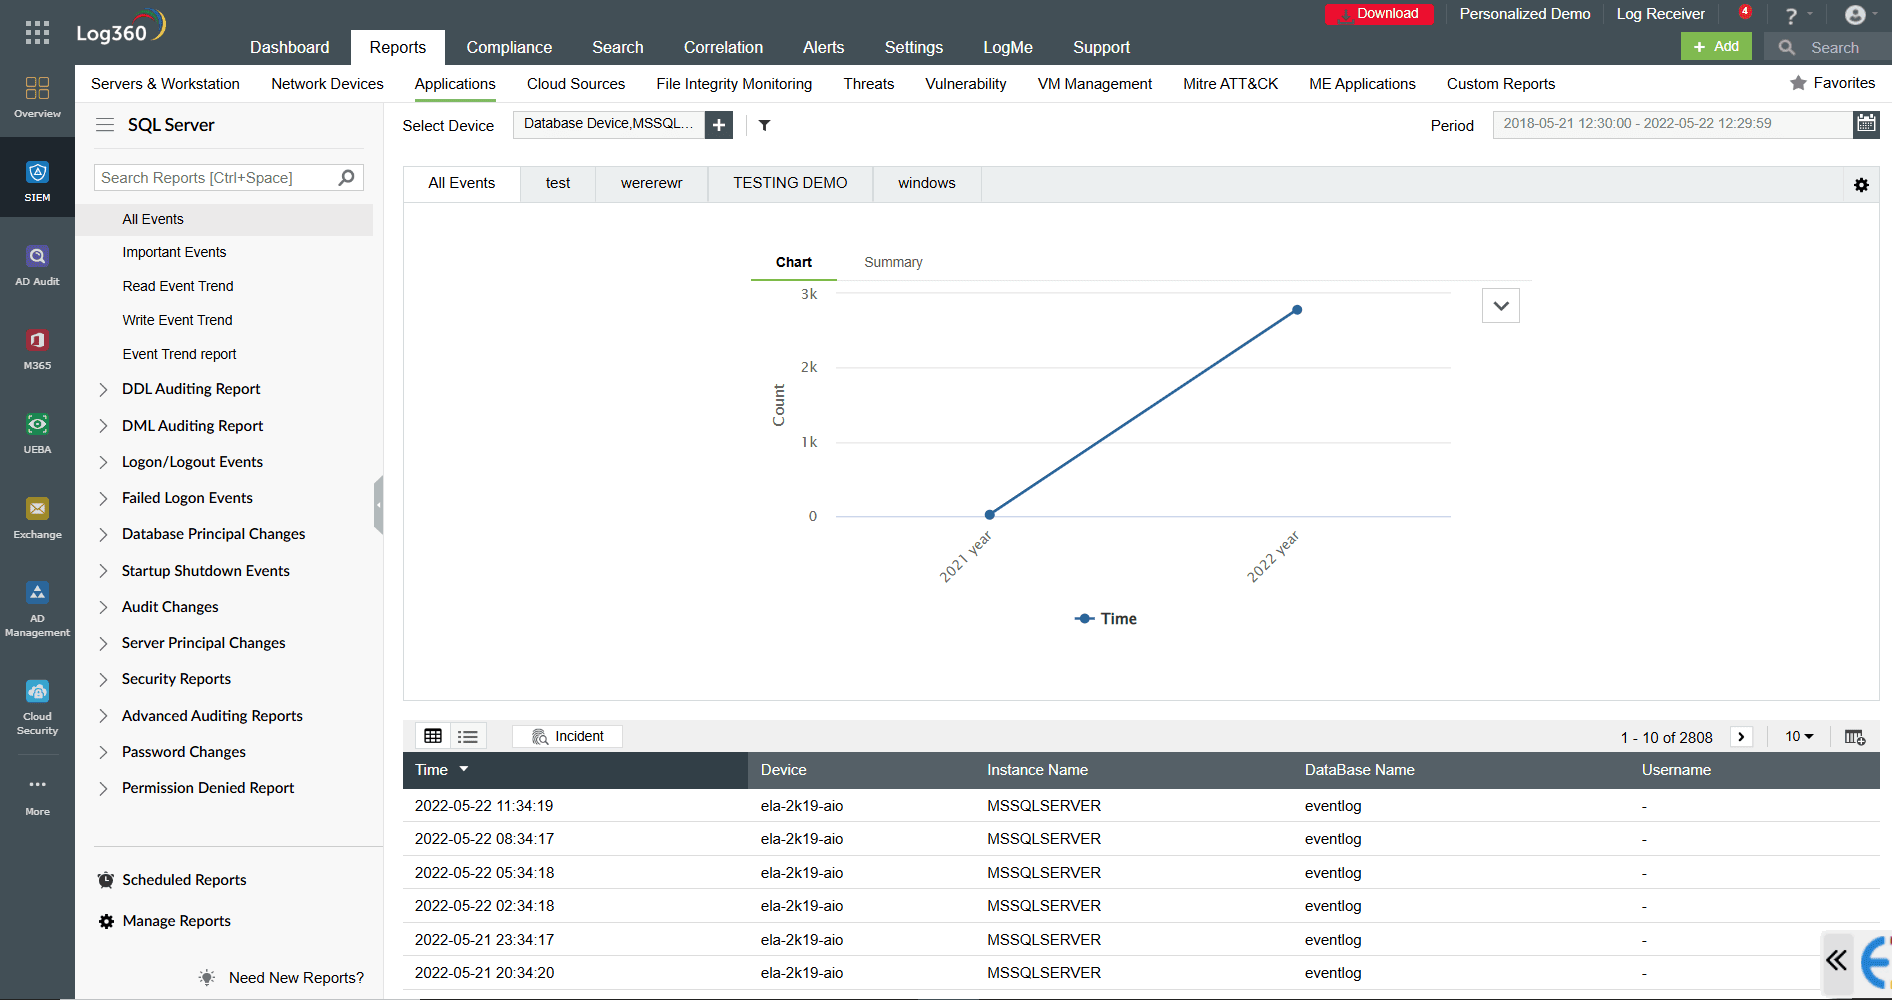The image size is (1892, 1000).
Task: Open Personalized Demo link
Action: (x=1525, y=14)
